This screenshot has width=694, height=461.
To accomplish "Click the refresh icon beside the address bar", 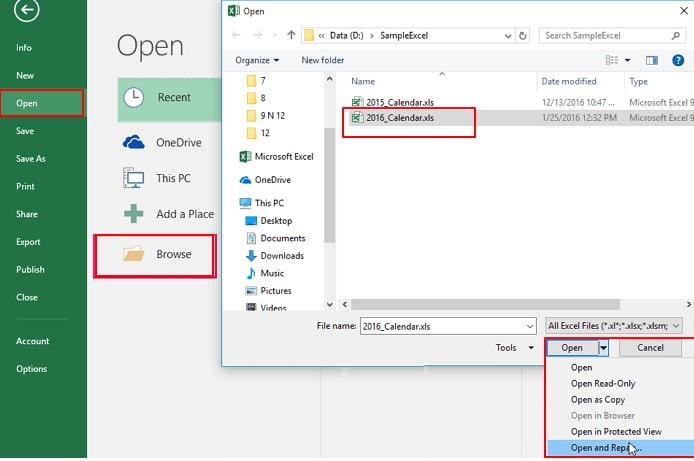I will pyautogui.click(x=523, y=35).
